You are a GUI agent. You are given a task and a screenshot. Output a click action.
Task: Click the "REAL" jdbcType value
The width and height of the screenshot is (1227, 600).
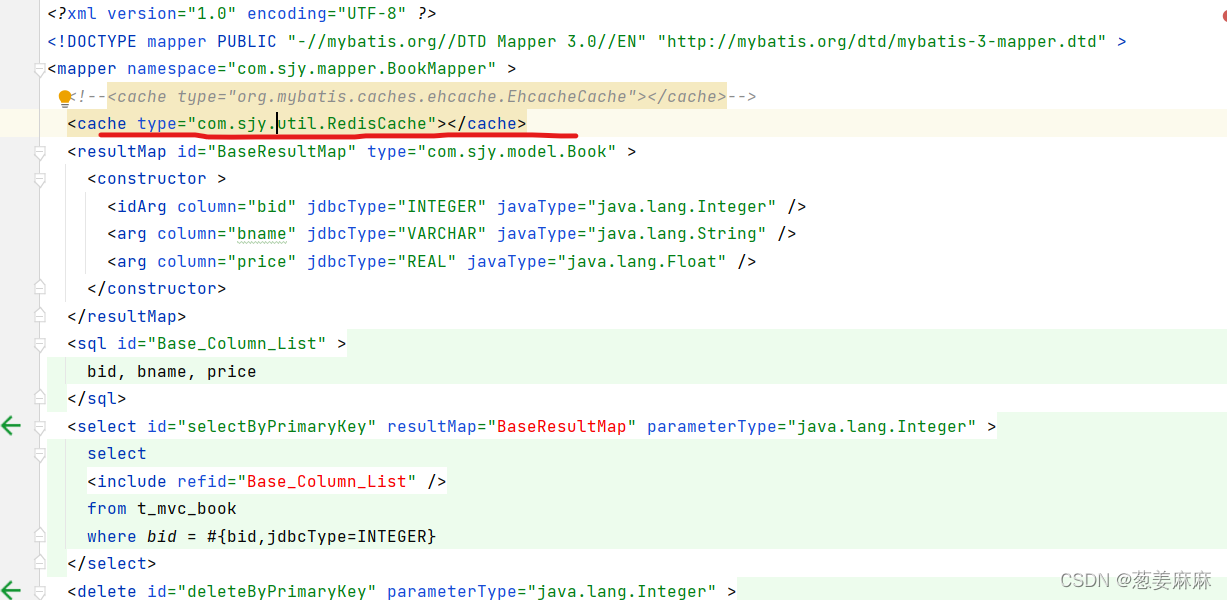pos(427,262)
